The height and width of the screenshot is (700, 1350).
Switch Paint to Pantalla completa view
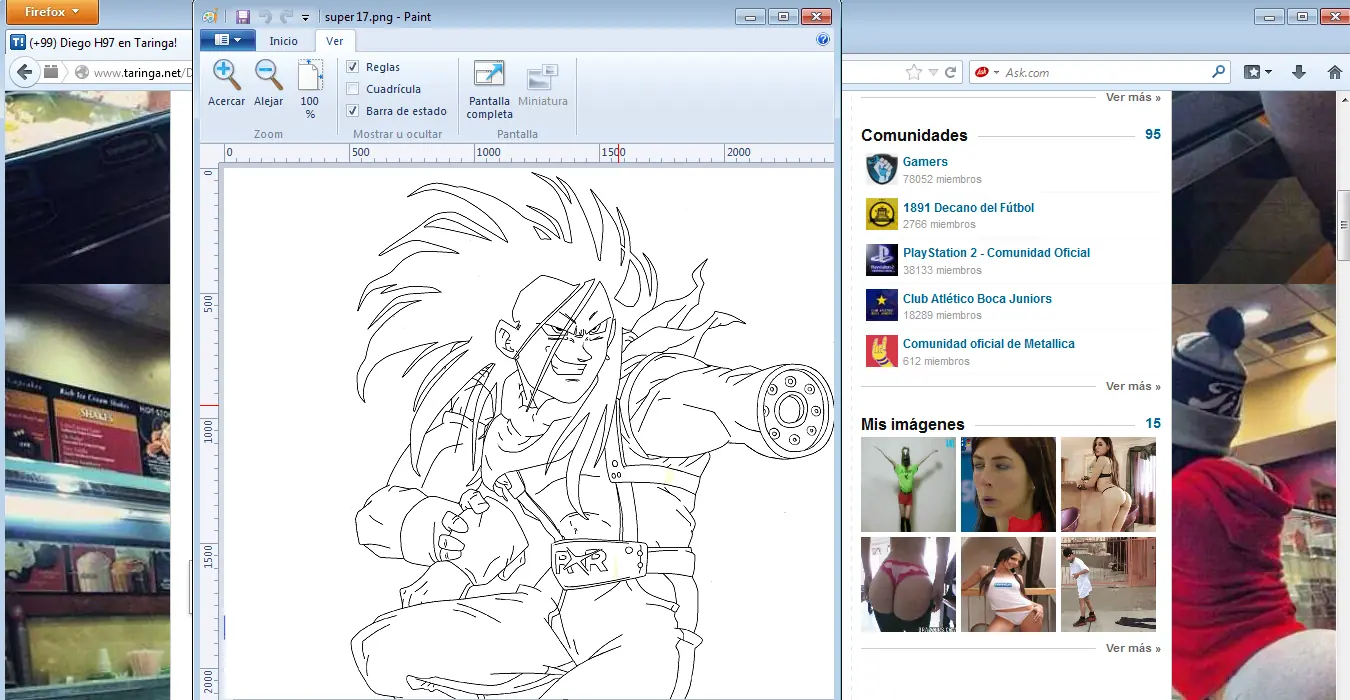pyautogui.click(x=489, y=90)
